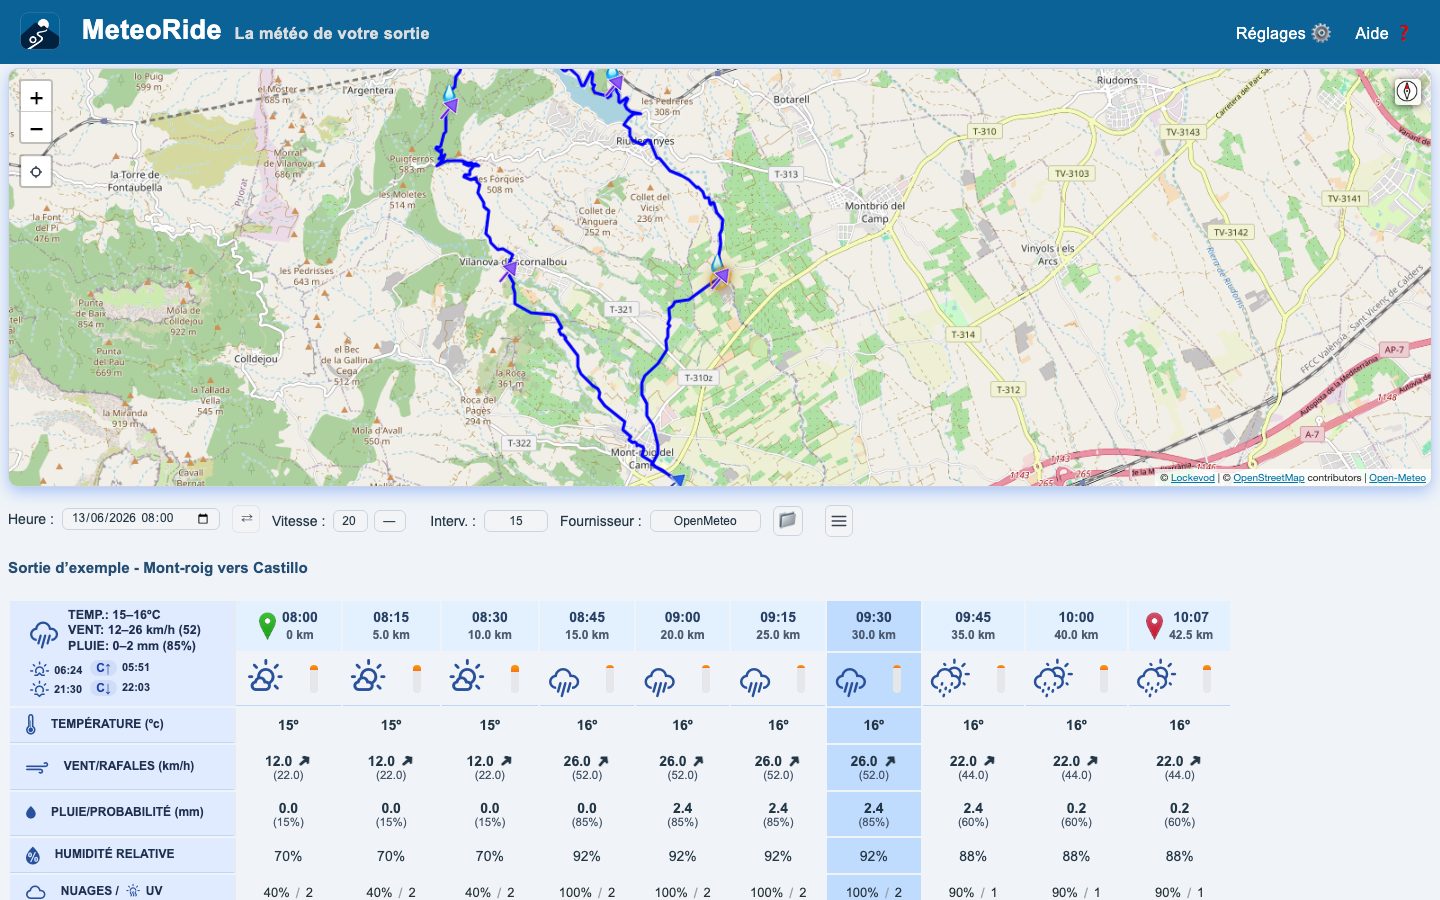The width and height of the screenshot is (1440, 900).
Task: Click rain value 2.4 at 09:00
Action: pyautogui.click(x=682, y=808)
